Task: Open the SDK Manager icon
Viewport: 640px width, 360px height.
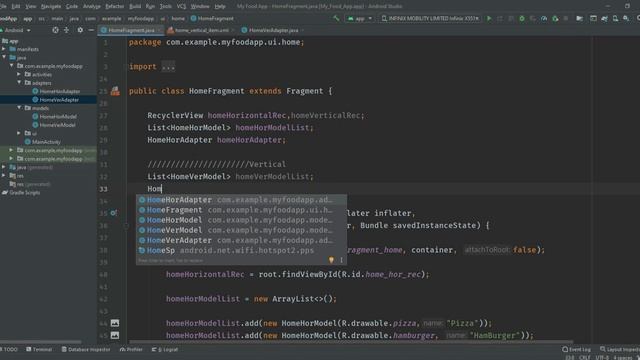Action: pyautogui.click(x=626, y=18)
